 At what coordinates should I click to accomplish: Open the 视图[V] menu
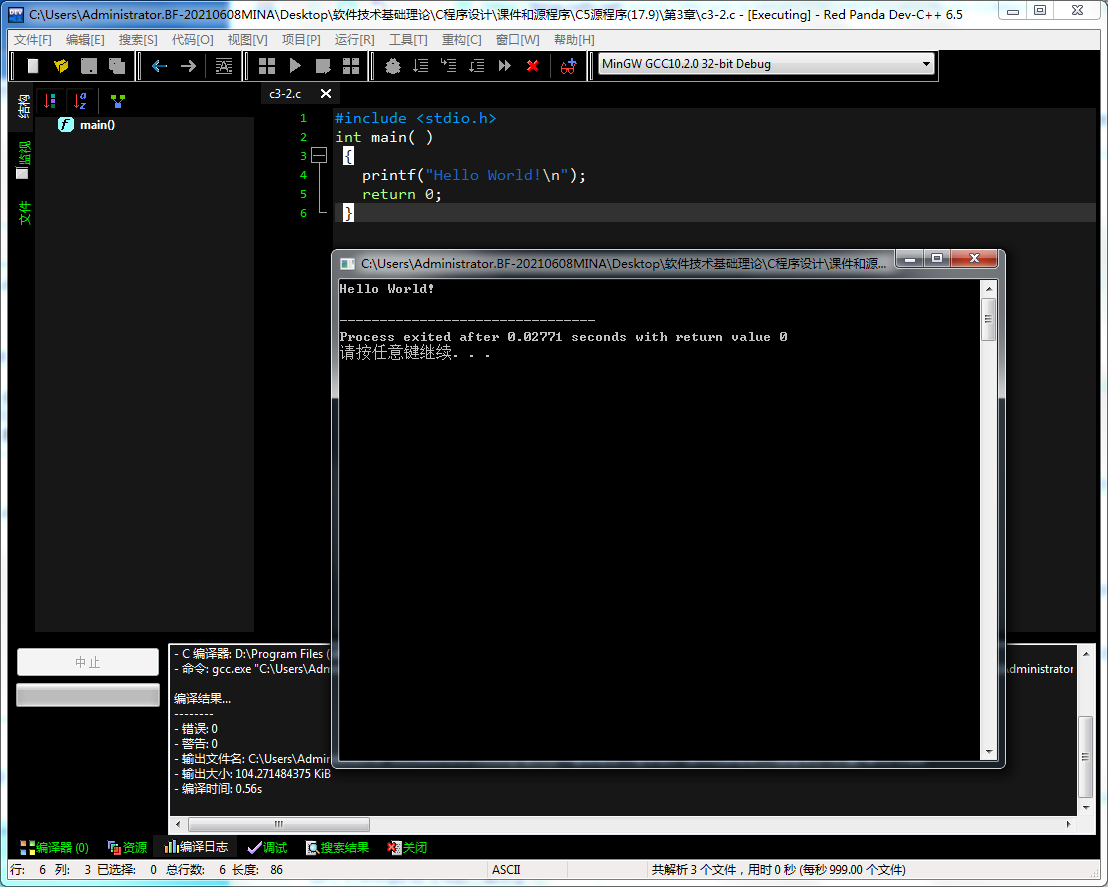[247, 40]
